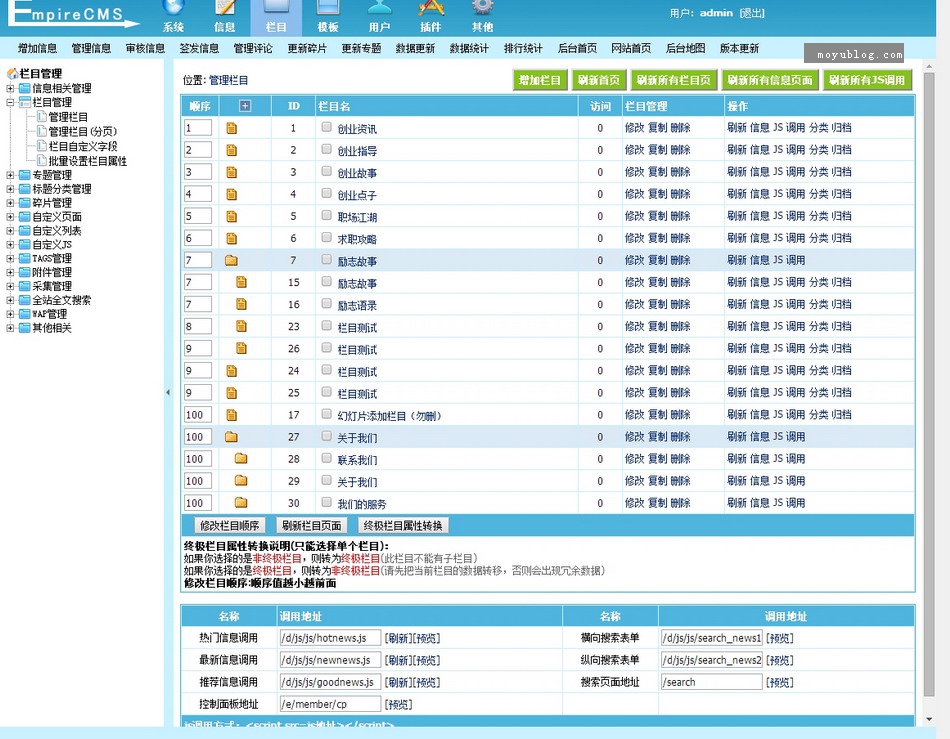Open the 其他 gear navigation icon

click(x=482, y=17)
